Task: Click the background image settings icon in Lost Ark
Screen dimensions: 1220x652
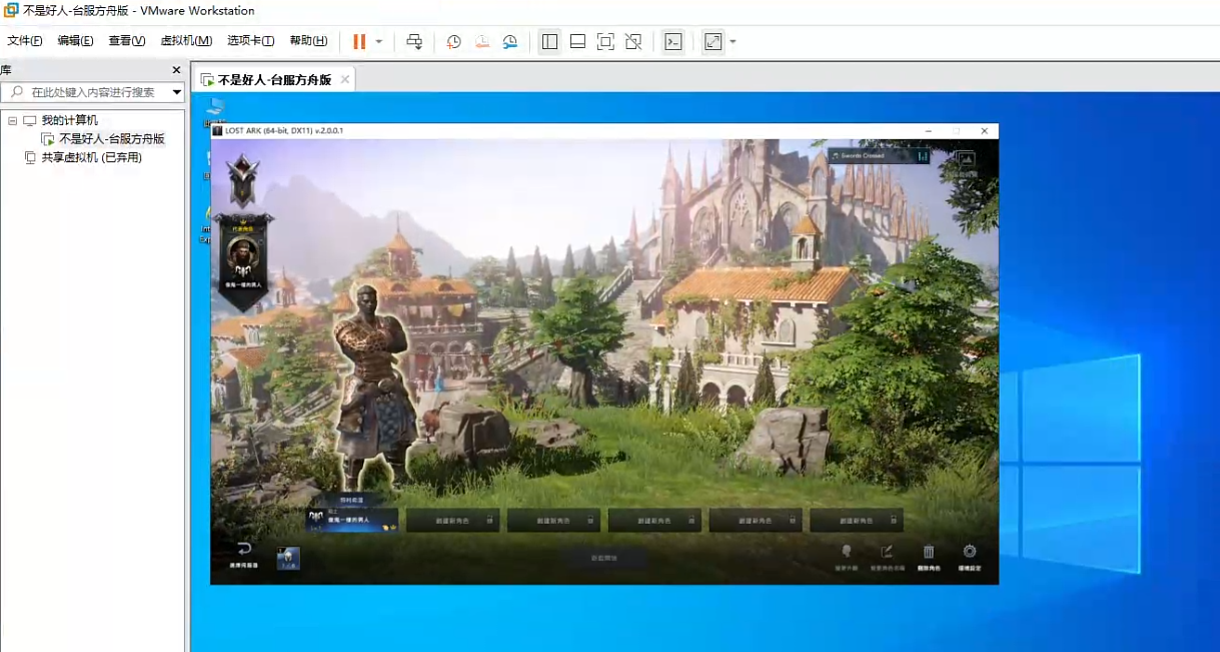Action: [x=964, y=158]
